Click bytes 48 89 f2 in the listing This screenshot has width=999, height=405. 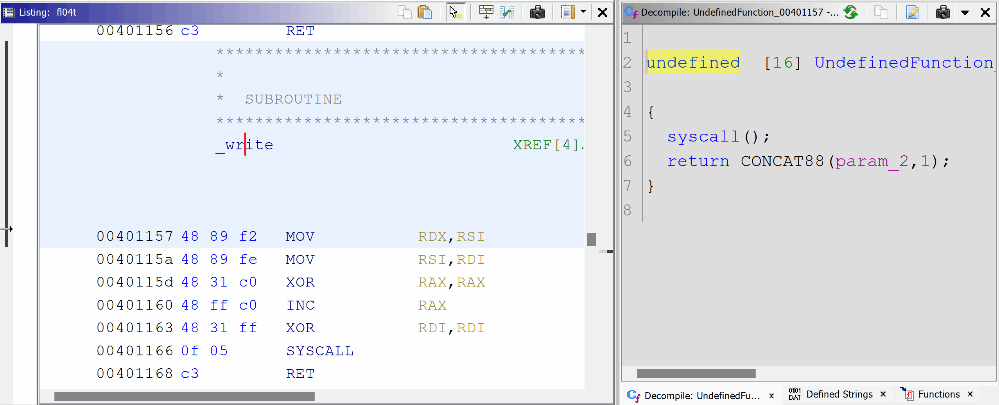pos(219,237)
